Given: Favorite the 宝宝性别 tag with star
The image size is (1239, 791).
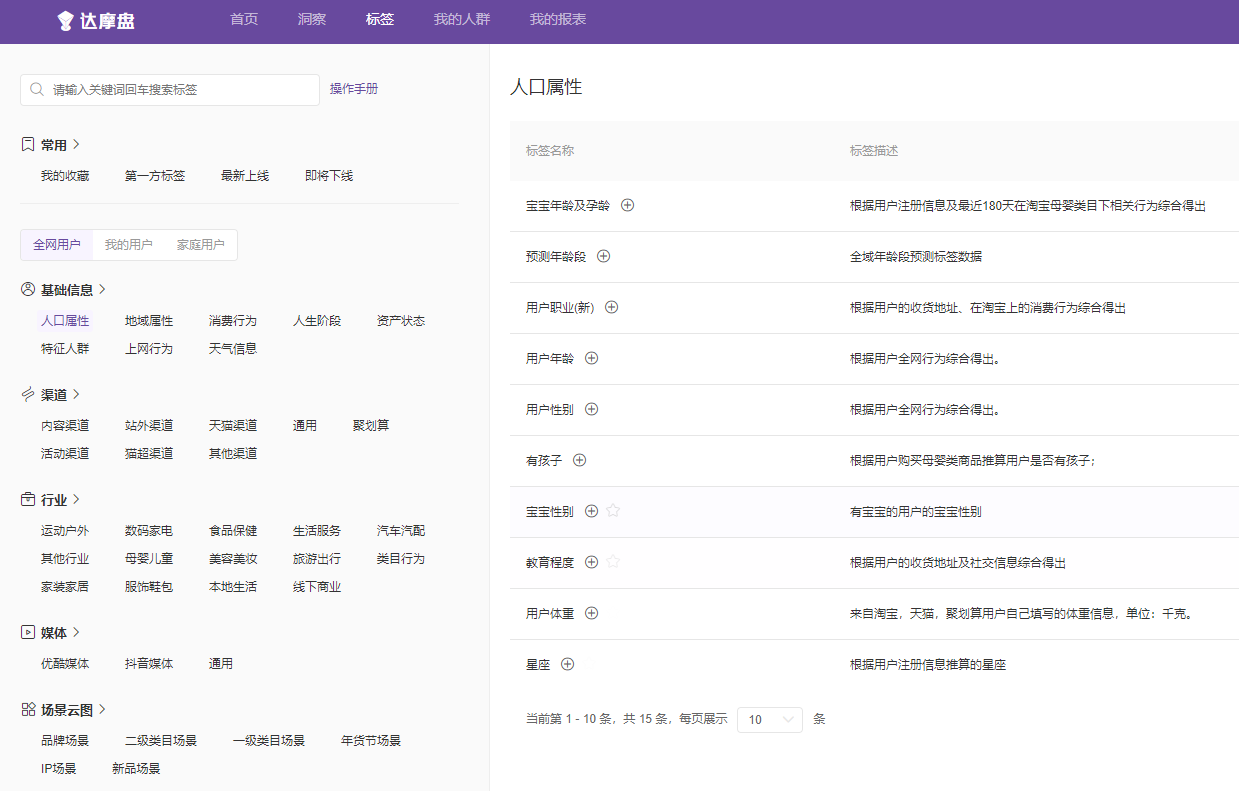Looking at the screenshot, I should point(614,511).
